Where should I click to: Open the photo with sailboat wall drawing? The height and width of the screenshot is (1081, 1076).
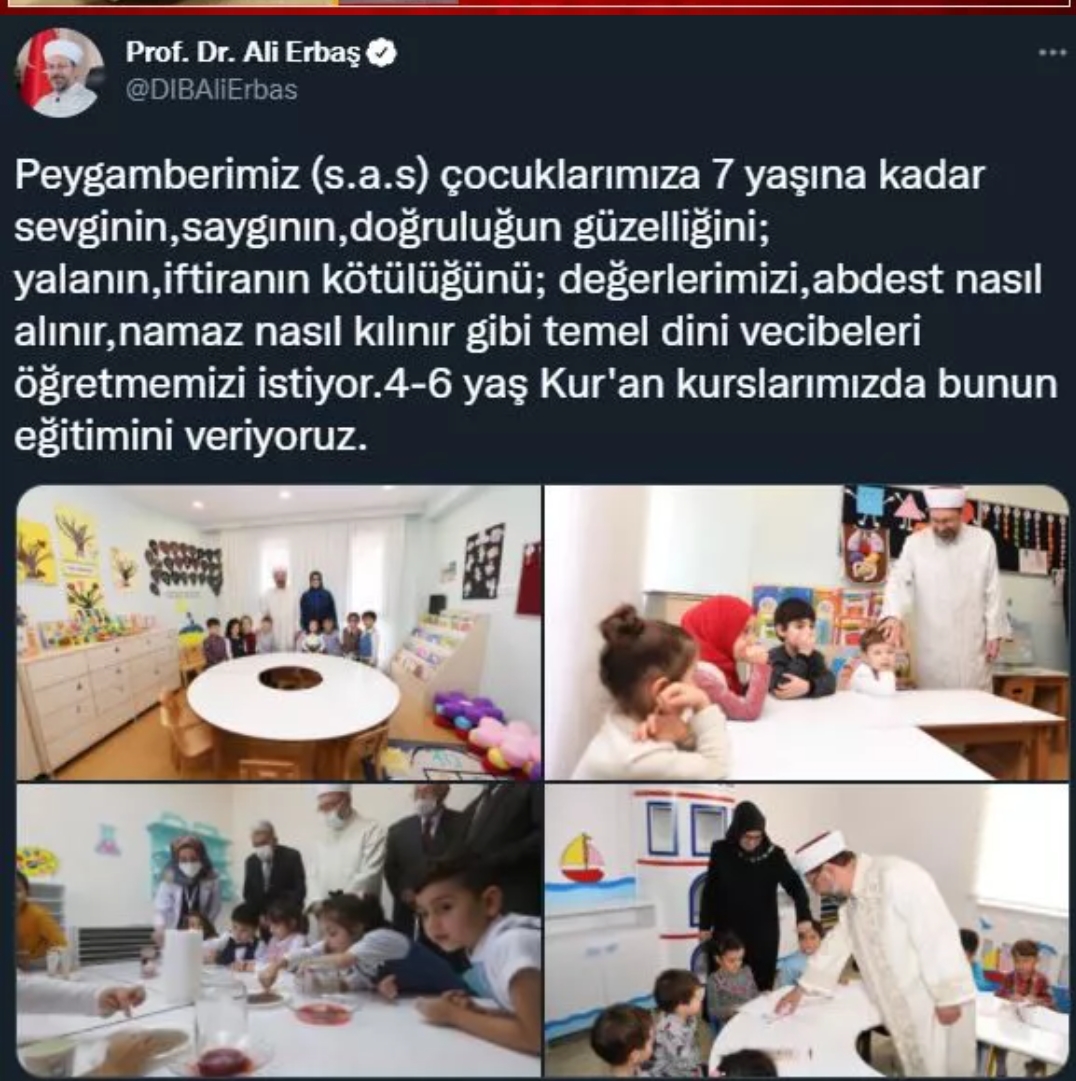tap(806, 930)
